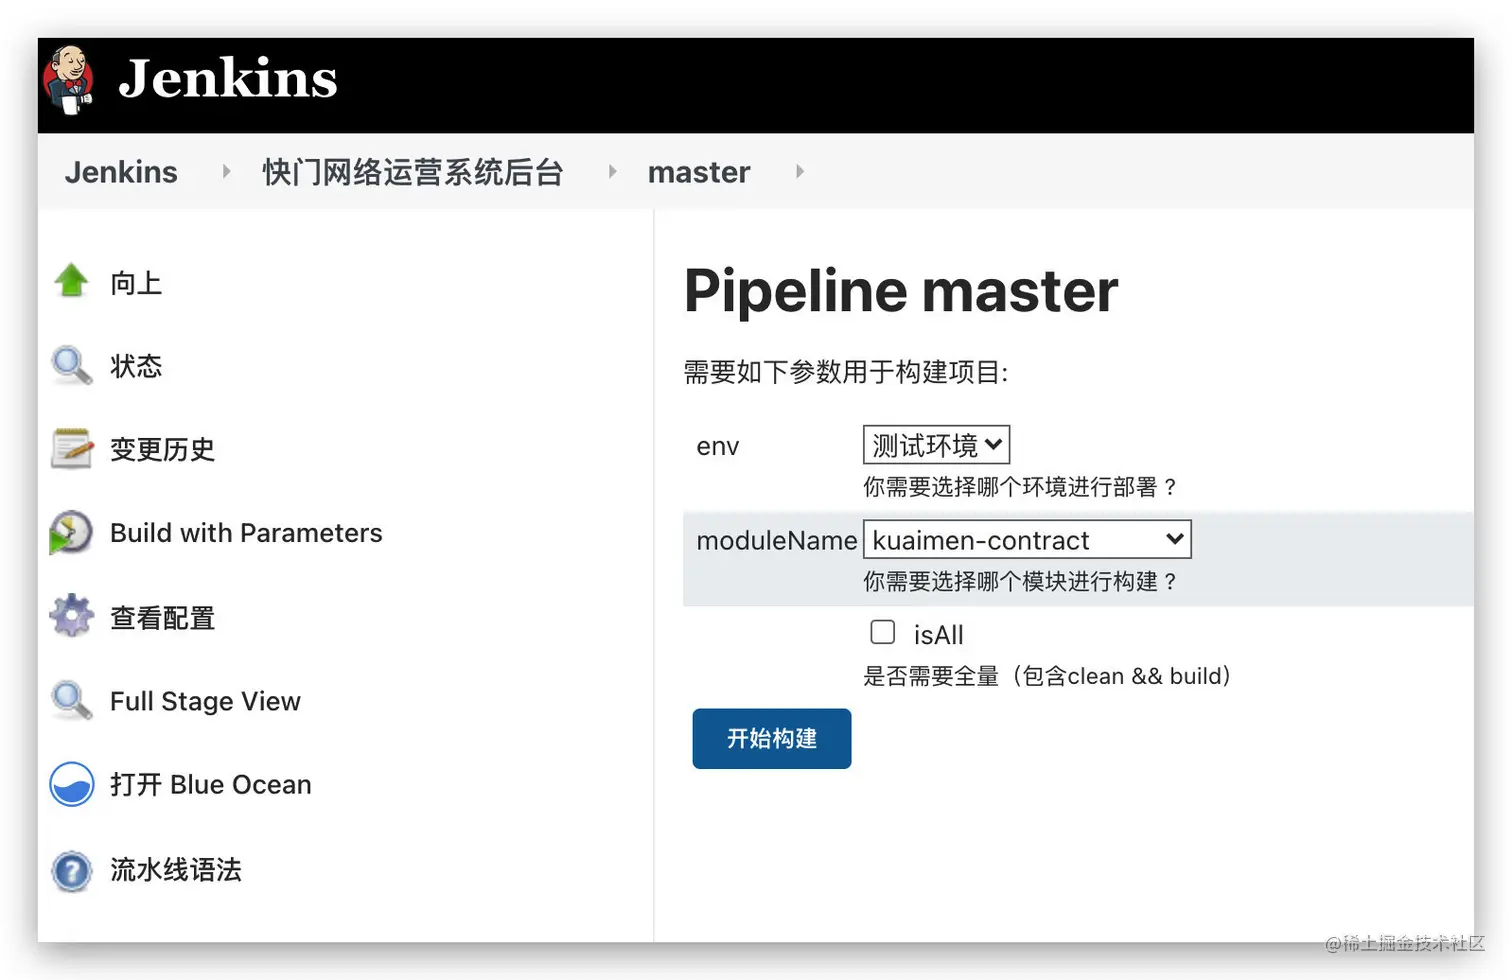Click the description 你需要选择哪个环境进行部署？
Image resolution: width=1512 pixels, height=980 pixels.
tap(1021, 486)
